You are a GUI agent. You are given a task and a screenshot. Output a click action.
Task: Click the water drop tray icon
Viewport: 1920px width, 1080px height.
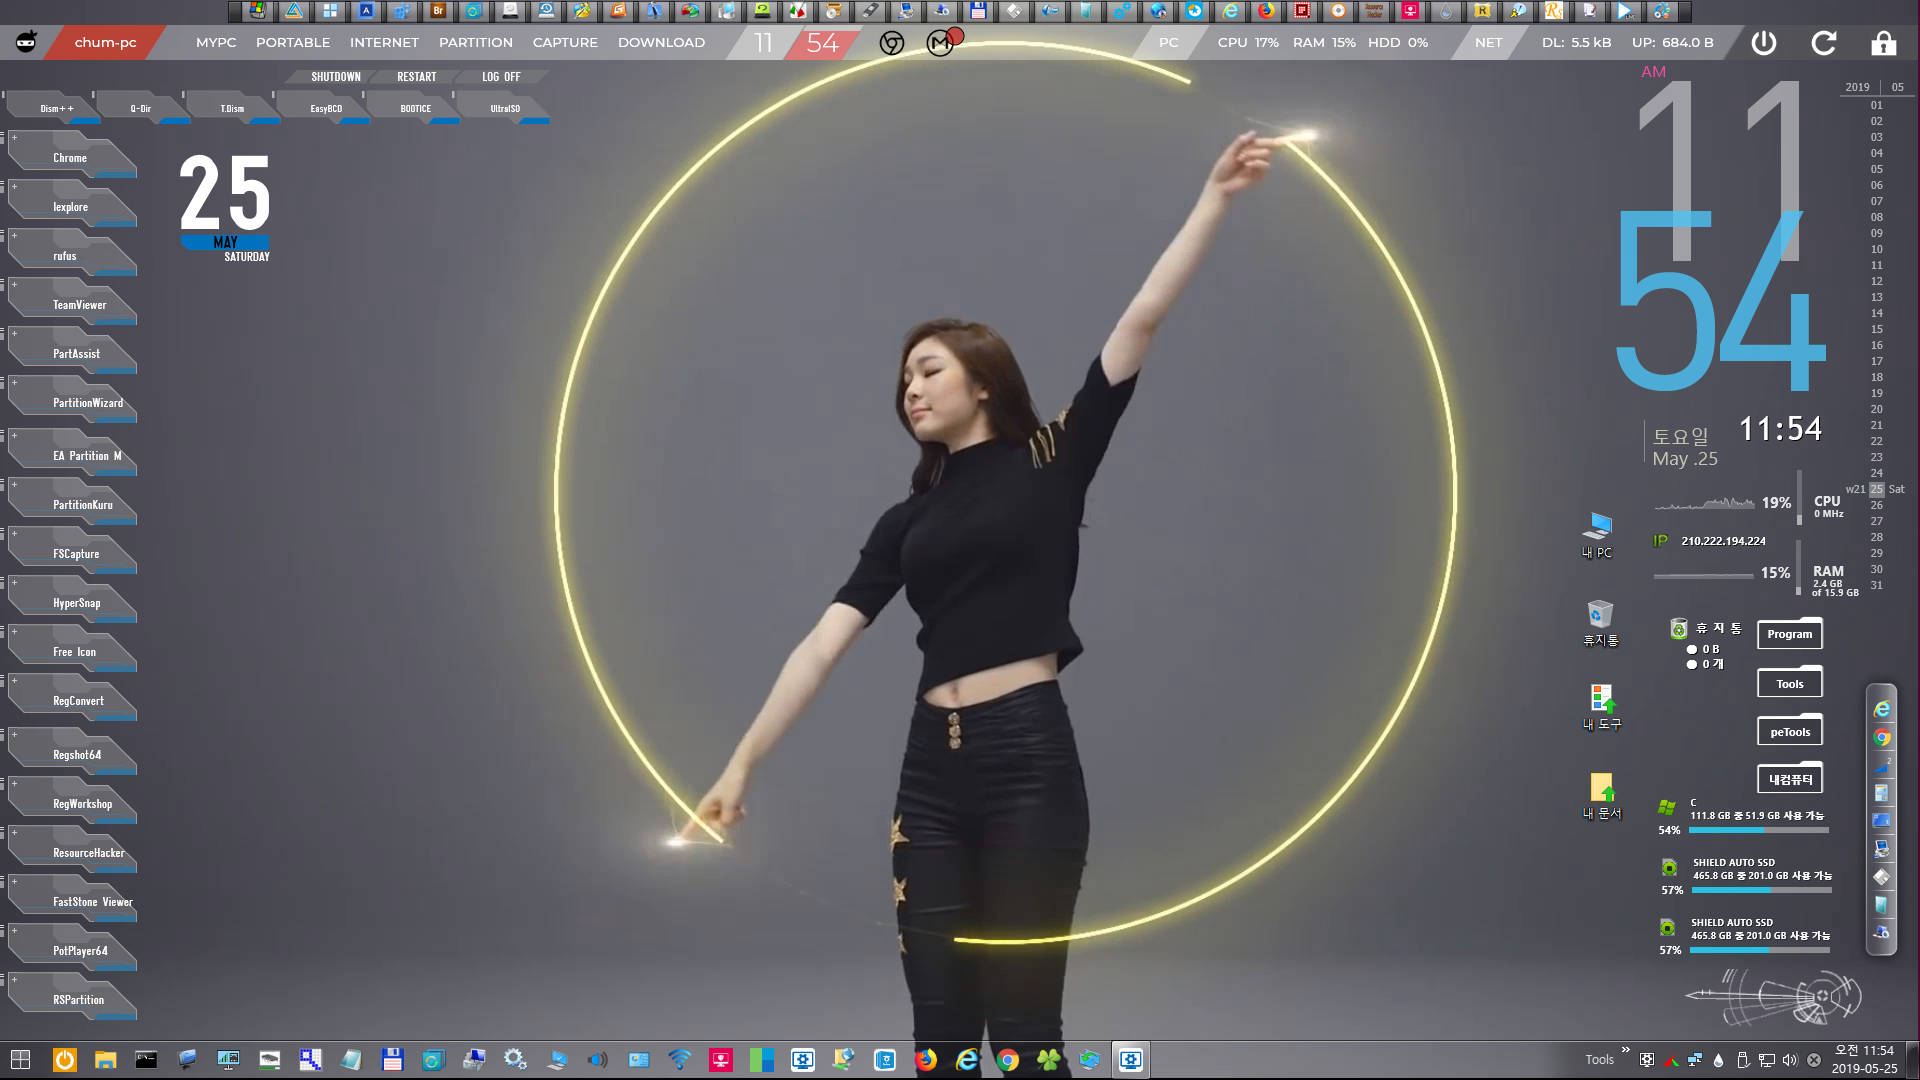click(x=1718, y=1060)
